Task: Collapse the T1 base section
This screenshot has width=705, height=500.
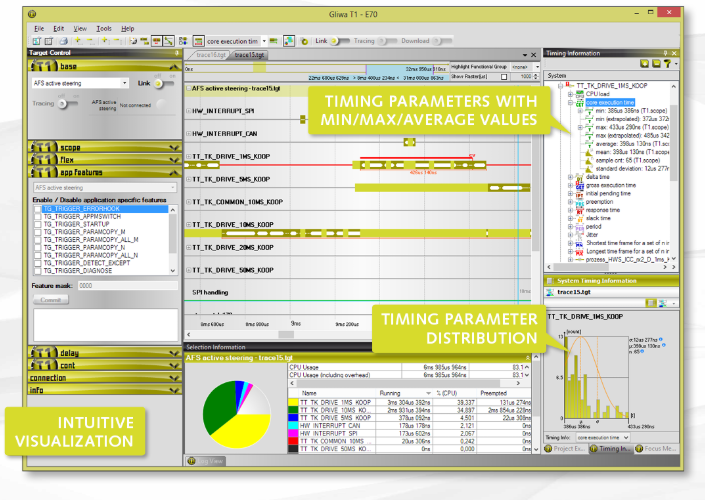Action: [174, 67]
